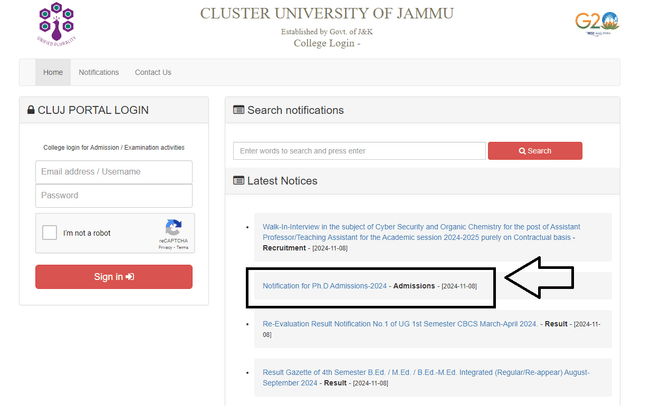Screen dimensions: 670x406
Task: Click the G20 logo at top right
Action: pos(597,24)
